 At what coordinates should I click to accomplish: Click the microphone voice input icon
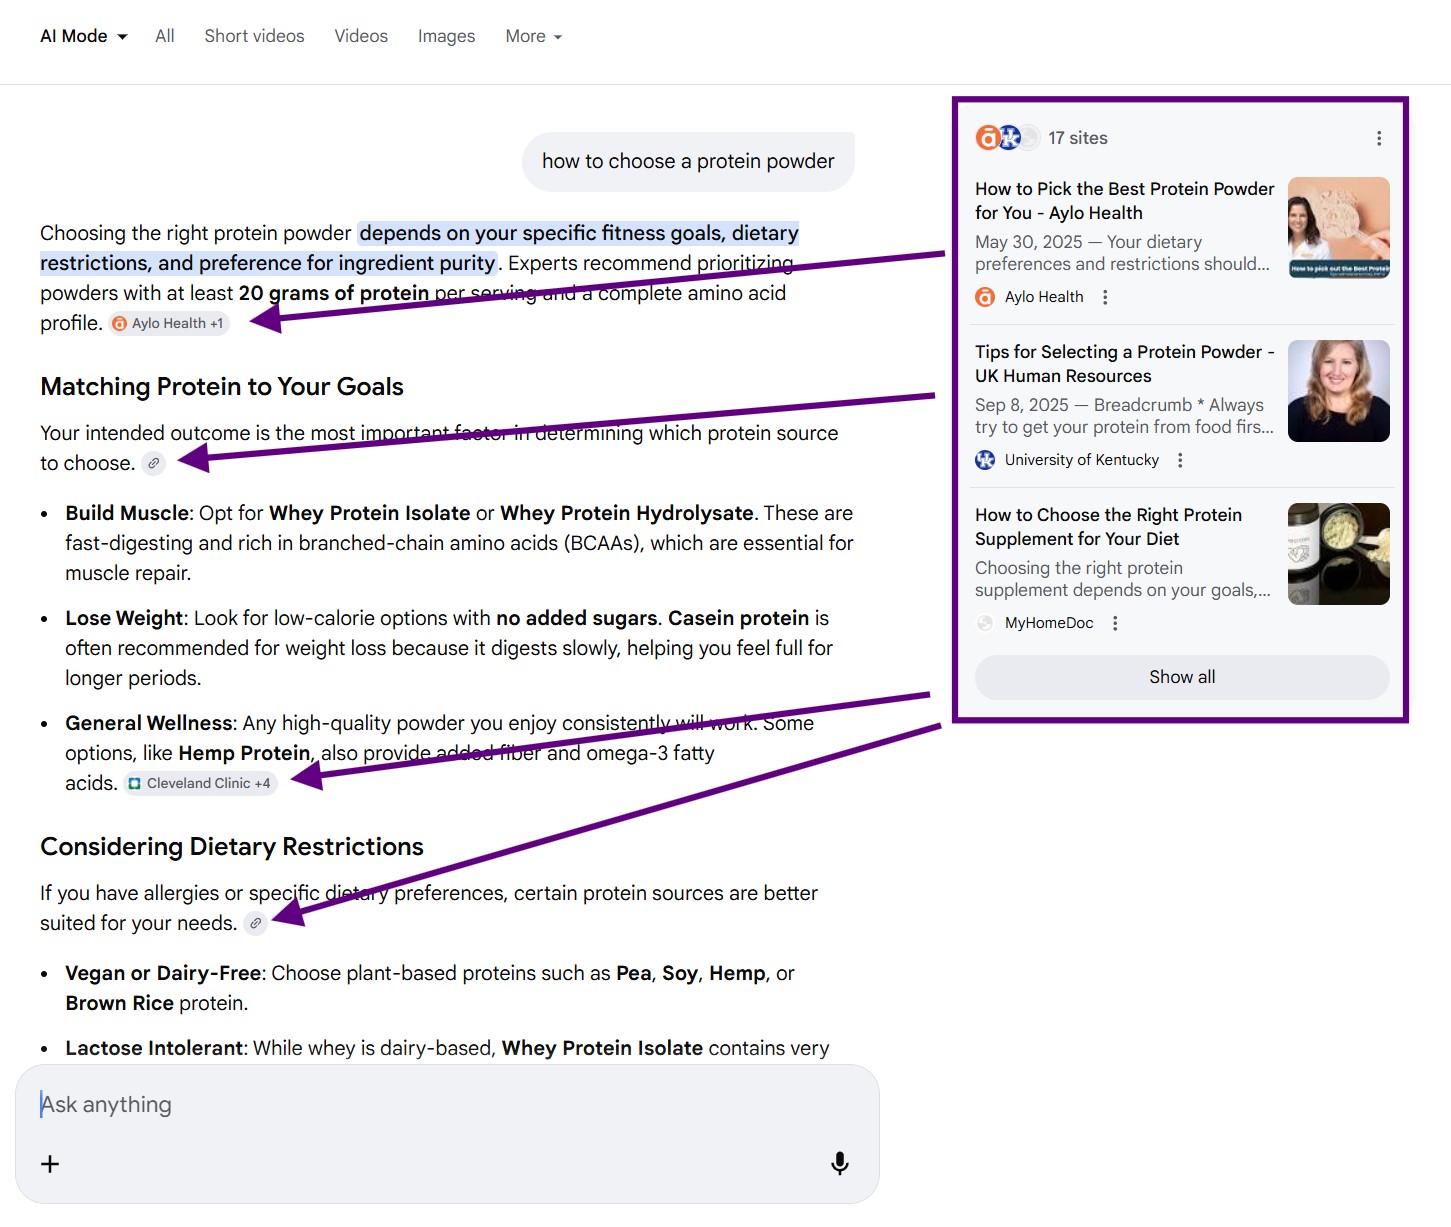pyautogui.click(x=840, y=1163)
